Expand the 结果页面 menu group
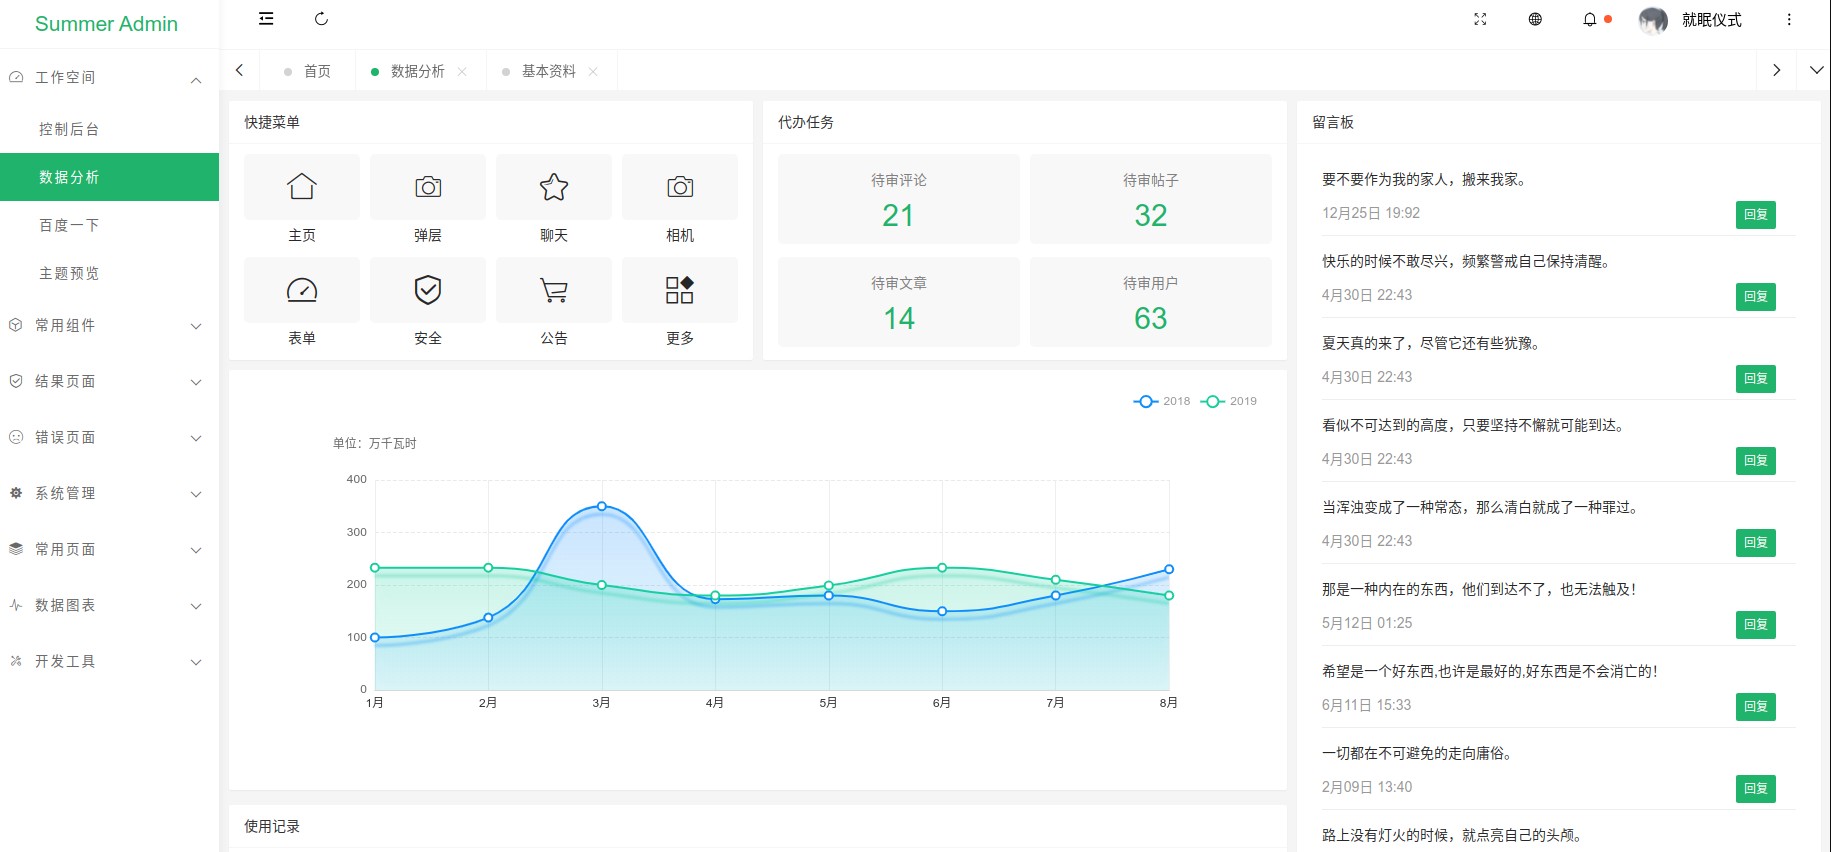1831x852 pixels. 109,381
